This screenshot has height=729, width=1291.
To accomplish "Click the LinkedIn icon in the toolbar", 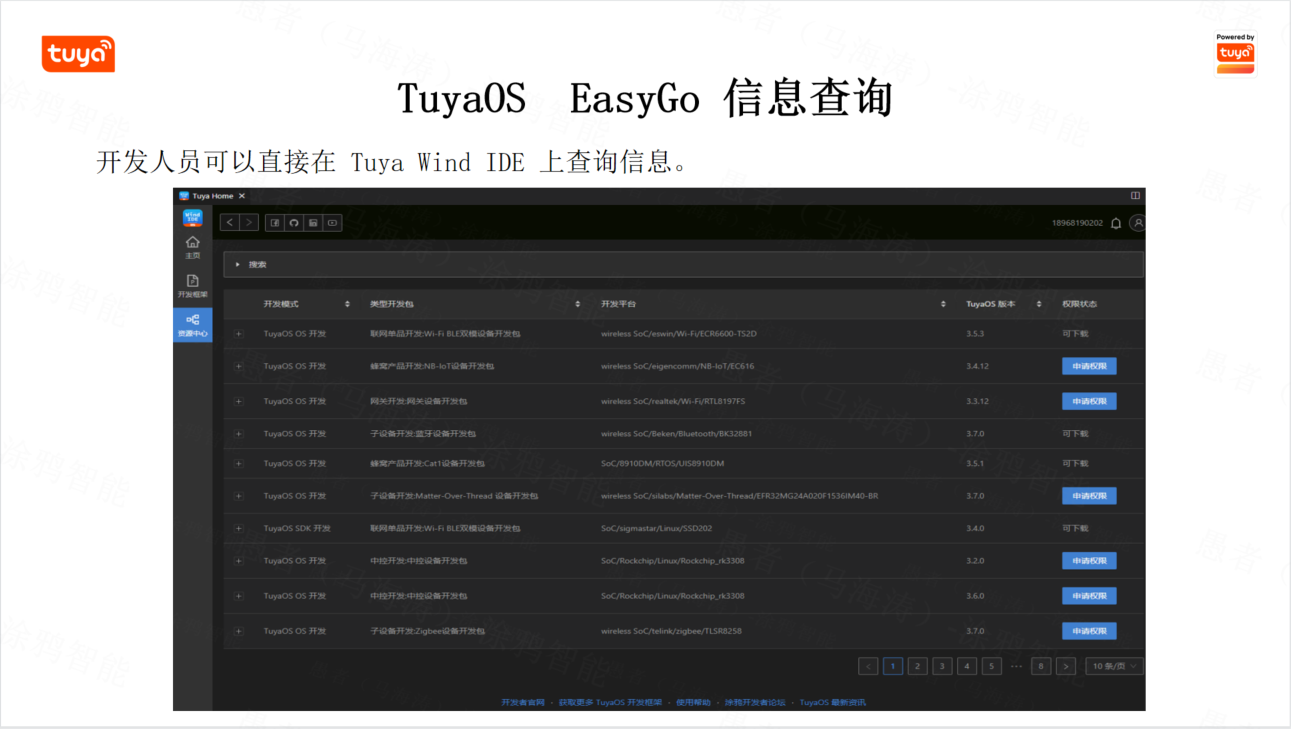I will pyautogui.click(x=313, y=222).
